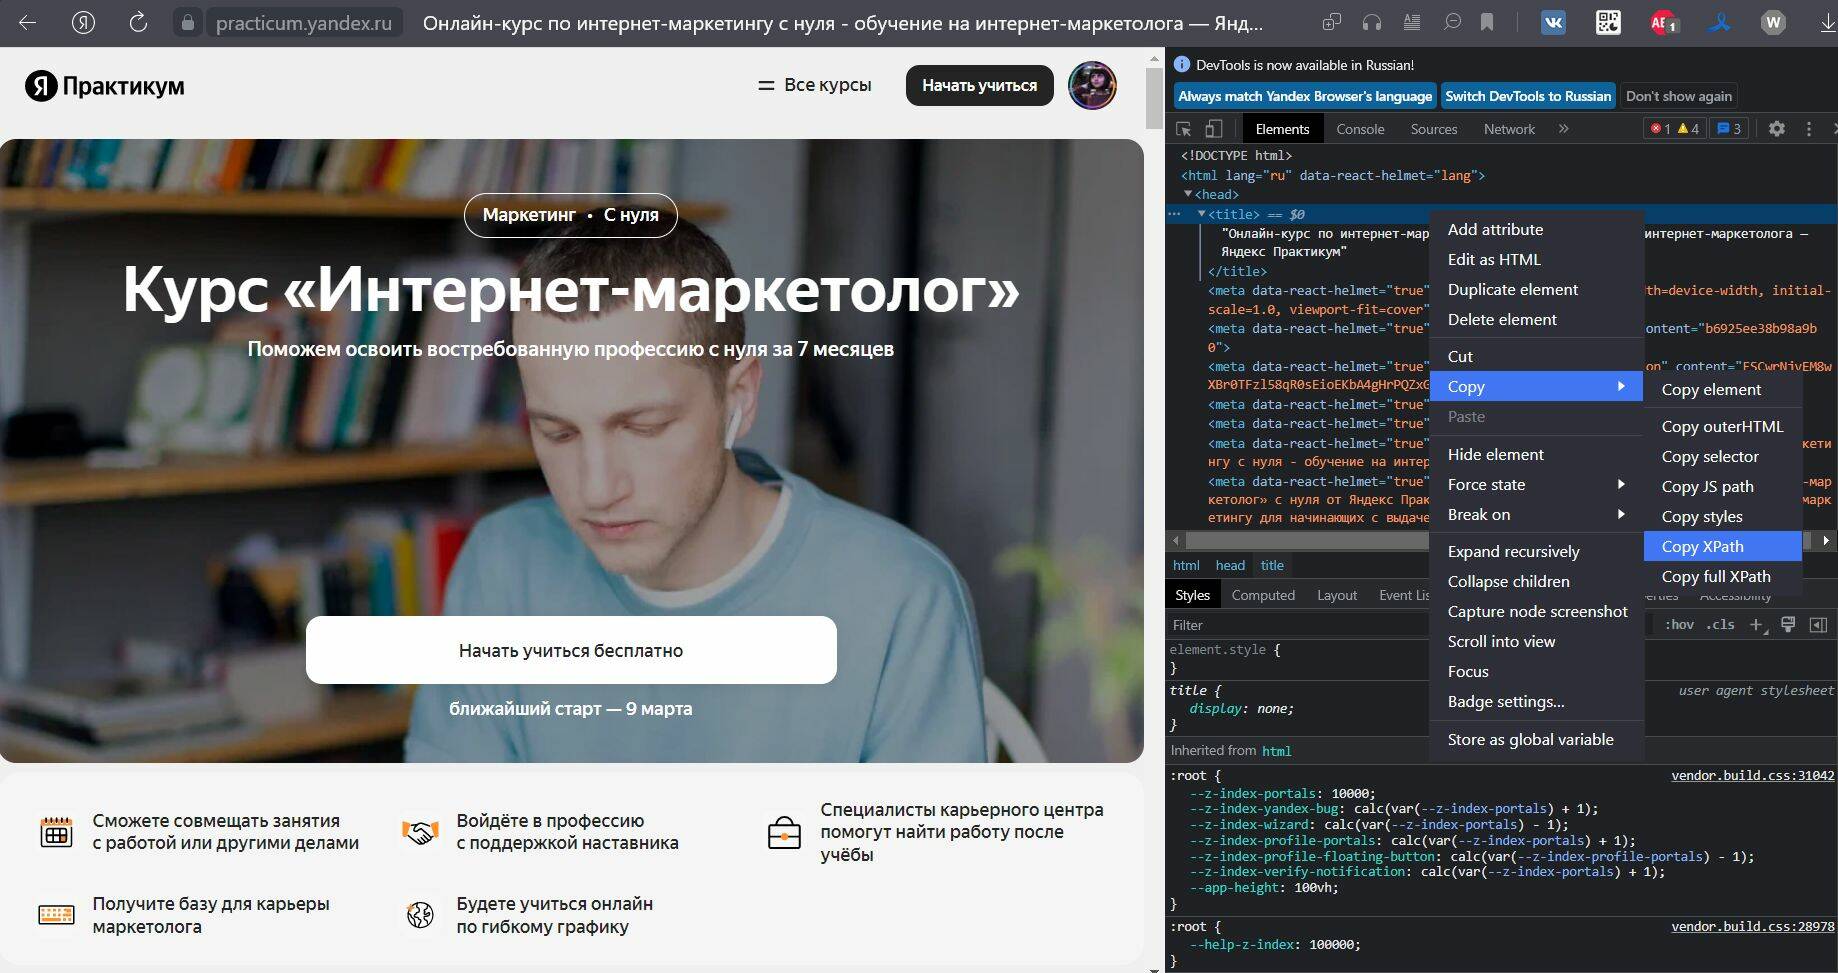
Task: Open vendor.build.css:31042 source link
Action: tap(1752, 775)
